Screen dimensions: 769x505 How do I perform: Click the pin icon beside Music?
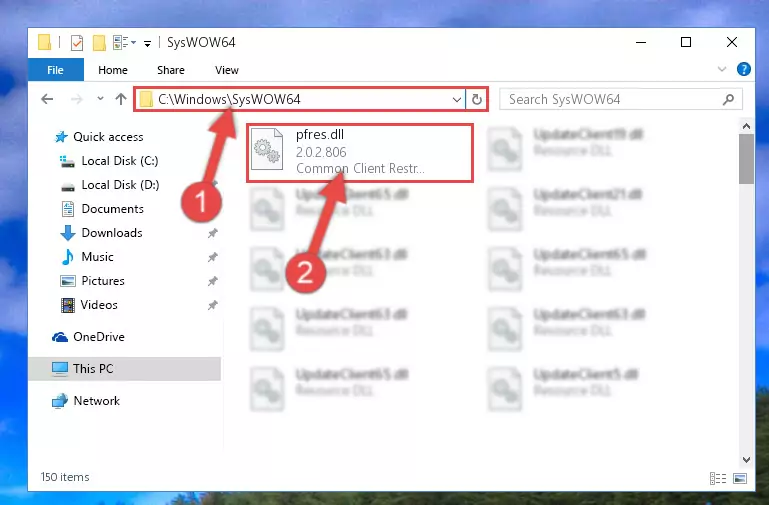pyautogui.click(x=212, y=257)
